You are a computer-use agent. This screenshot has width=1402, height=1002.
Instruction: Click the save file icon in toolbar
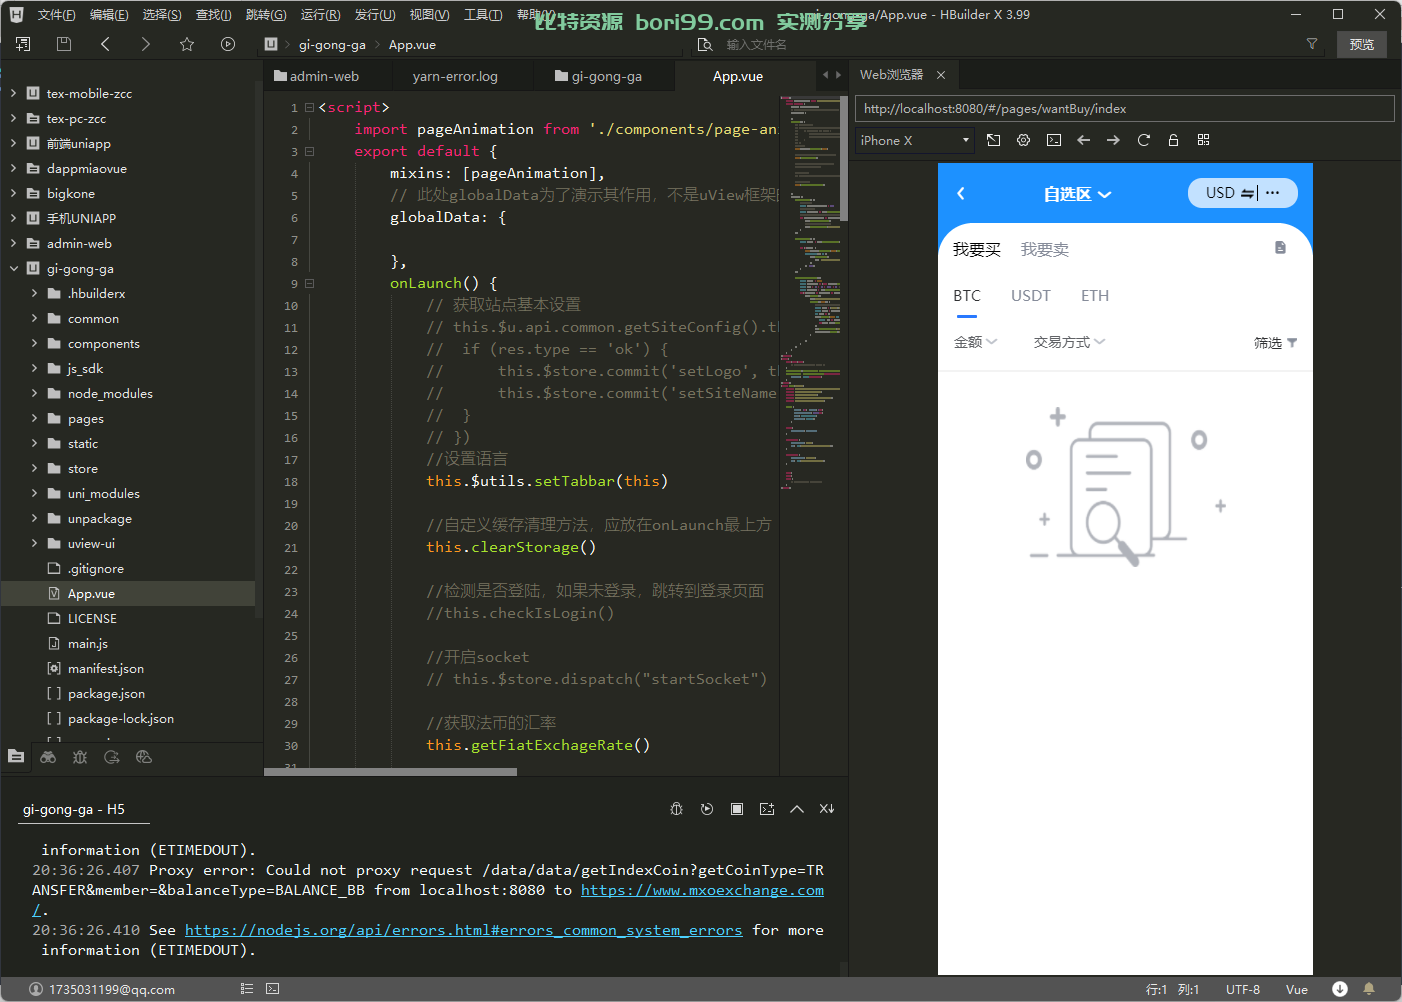(64, 44)
